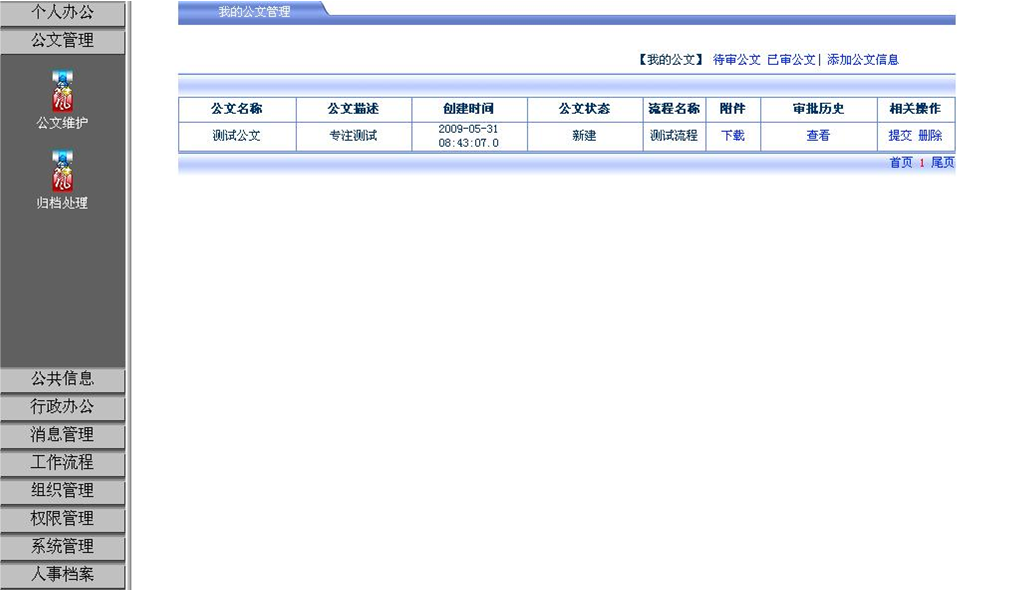Select the 公文管理 menu section
Image resolution: width=1021 pixels, height=590 pixels.
click(63, 40)
